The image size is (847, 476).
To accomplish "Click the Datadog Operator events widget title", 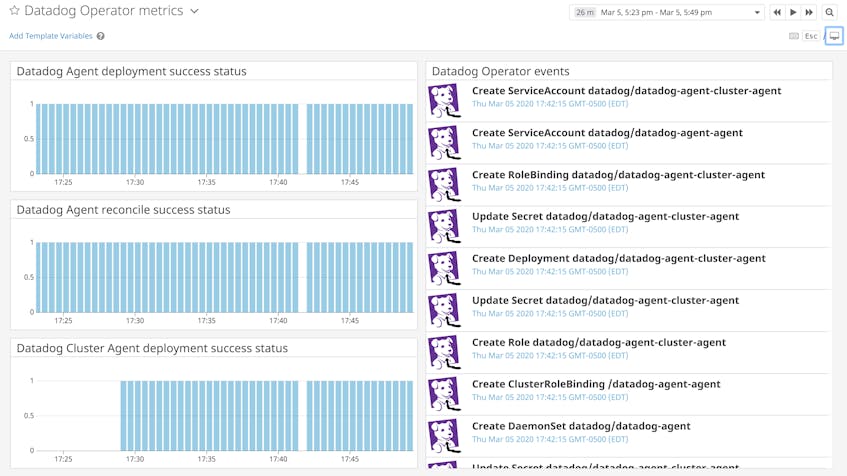I will pos(500,71).
